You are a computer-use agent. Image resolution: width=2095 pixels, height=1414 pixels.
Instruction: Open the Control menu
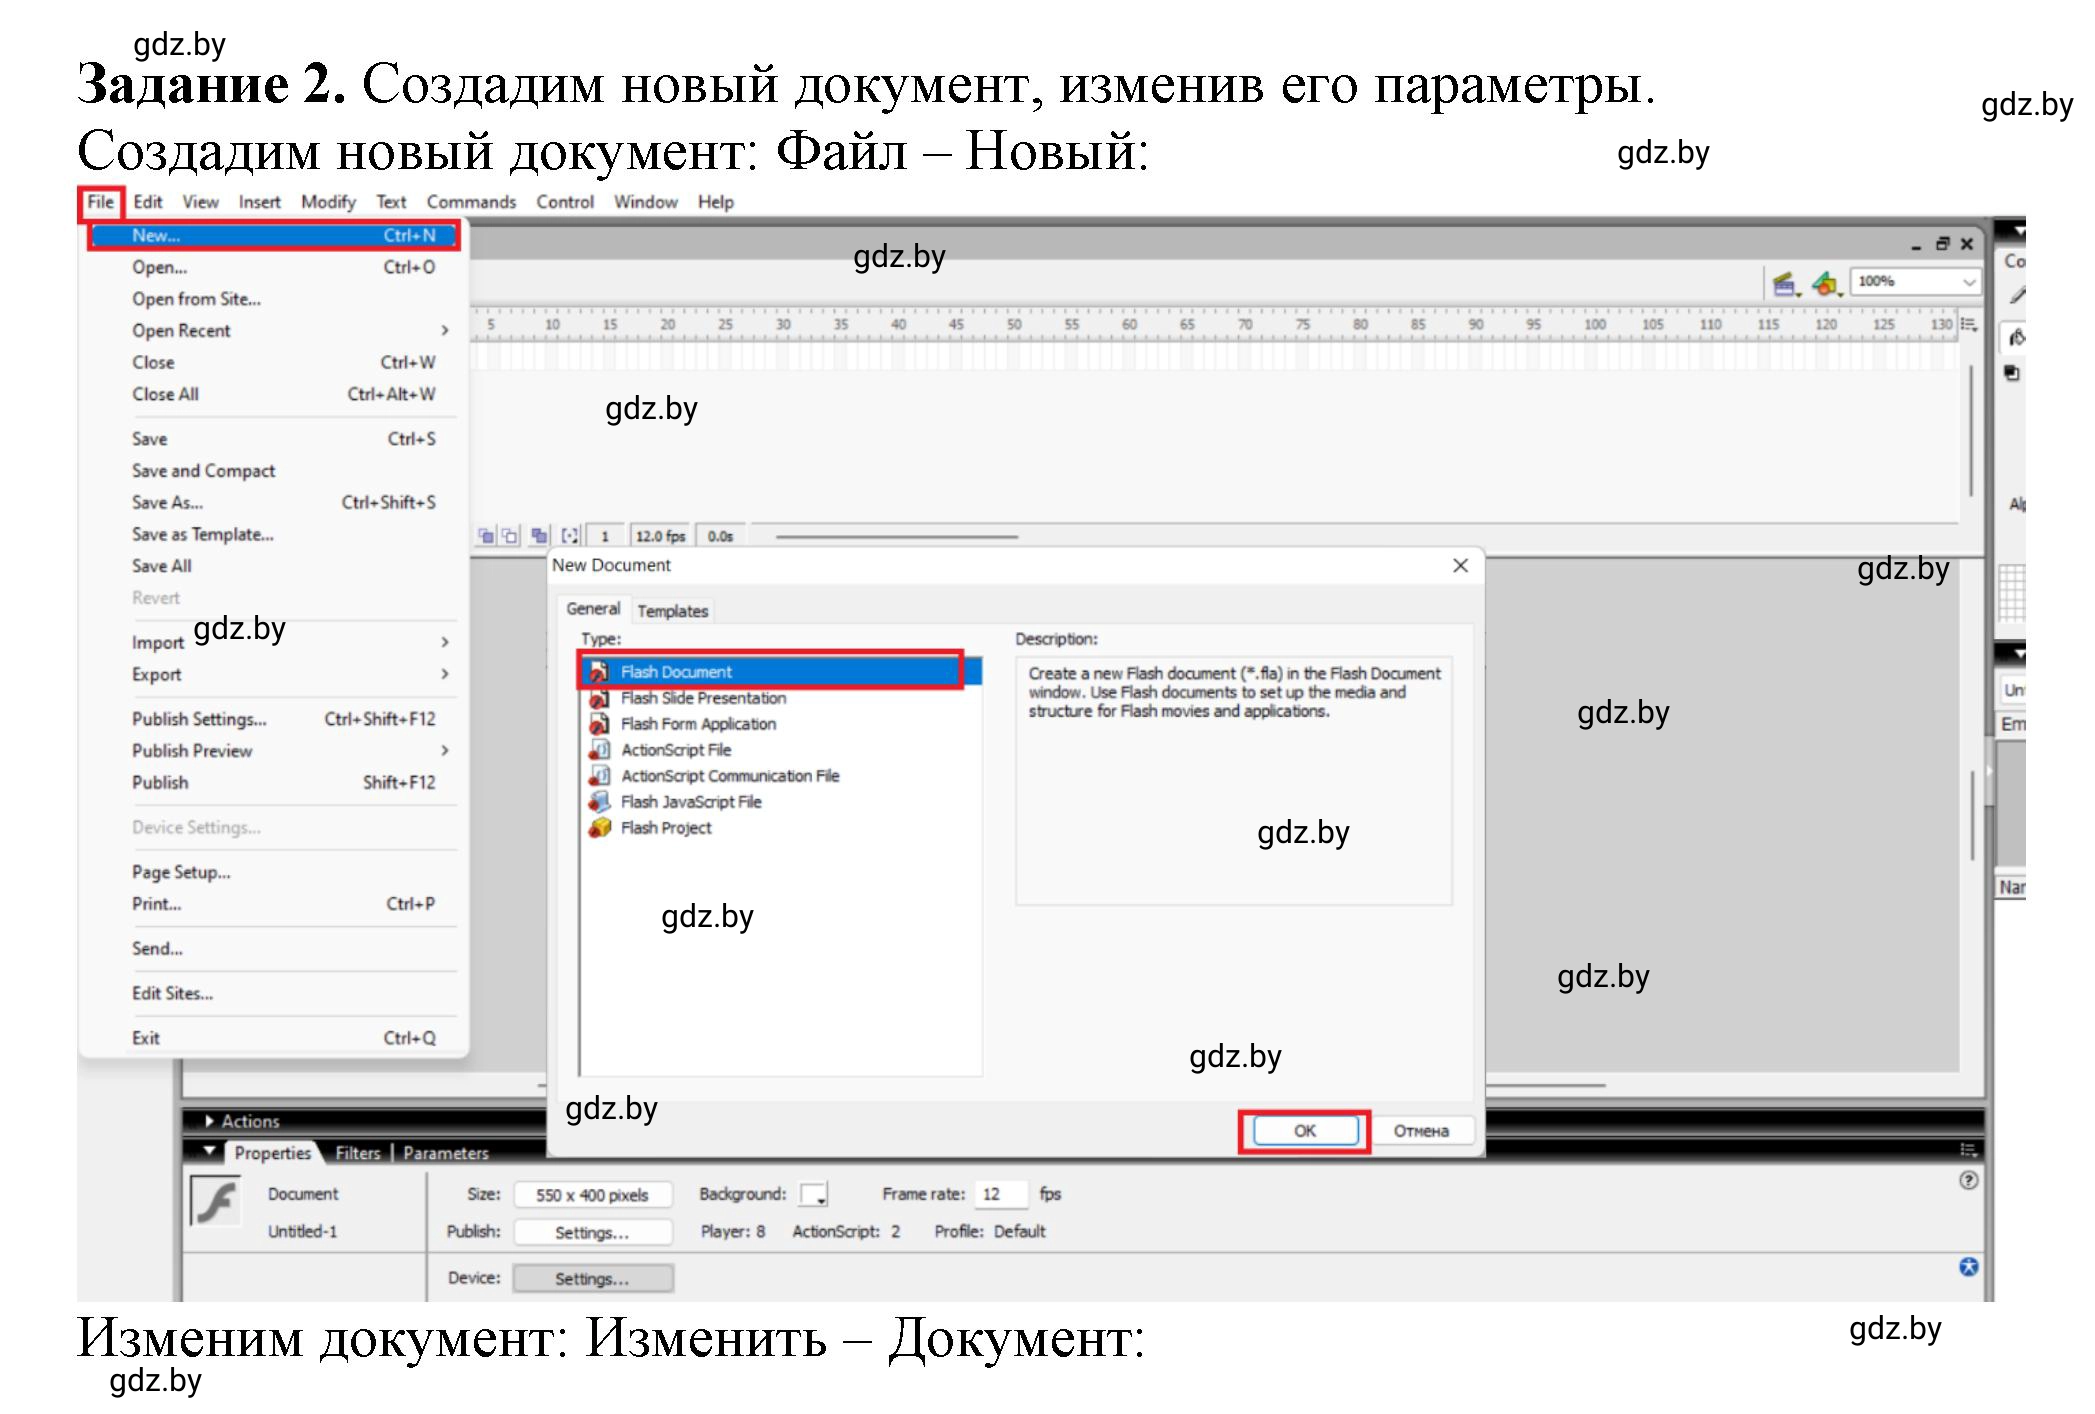coord(565,202)
